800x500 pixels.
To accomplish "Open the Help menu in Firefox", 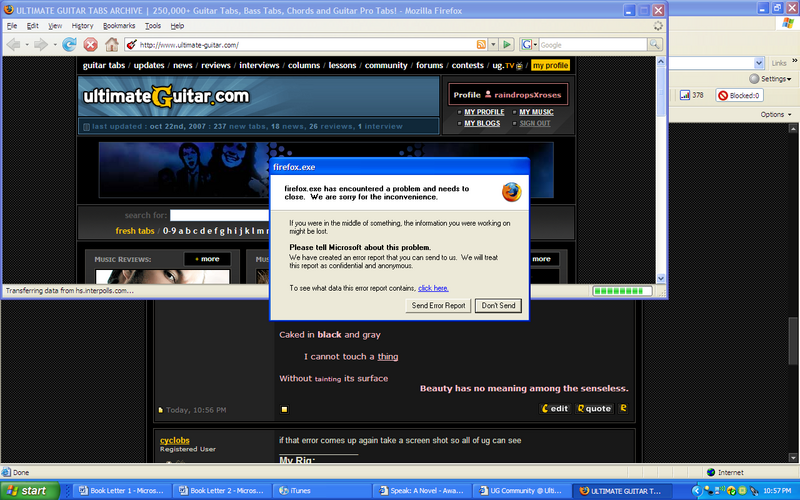I will pos(177,26).
